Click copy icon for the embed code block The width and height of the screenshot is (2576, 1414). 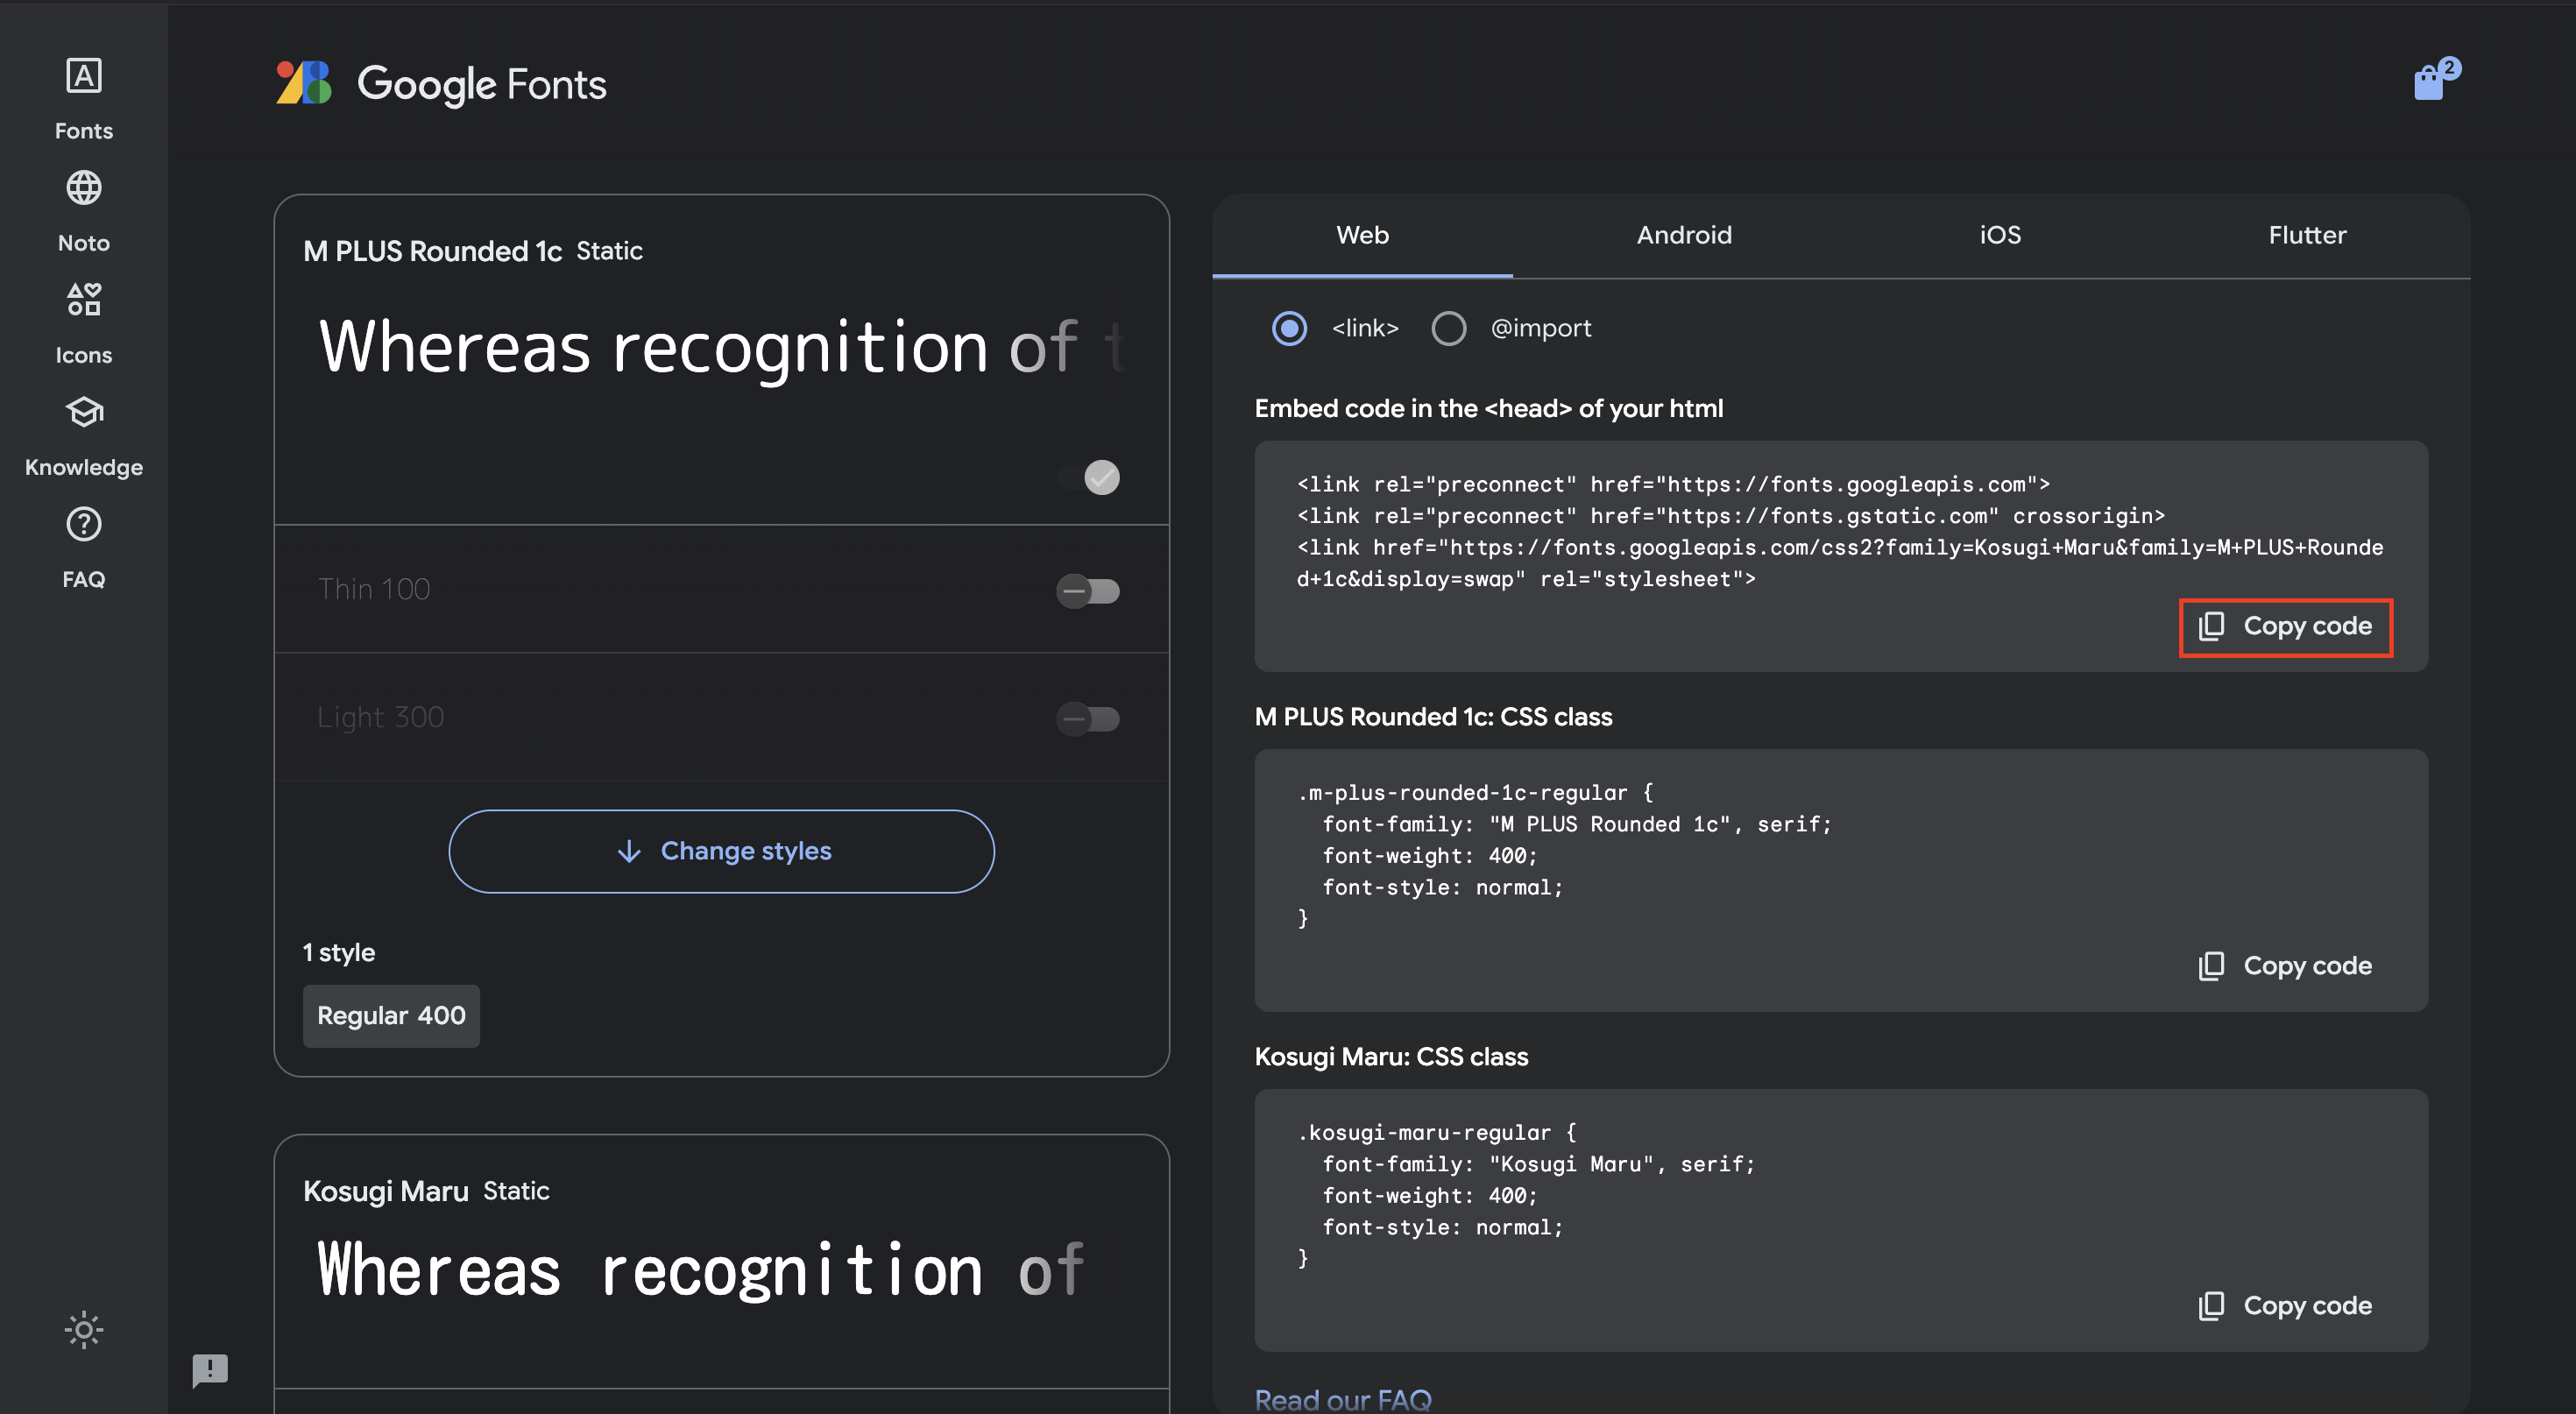coord(2211,626)
